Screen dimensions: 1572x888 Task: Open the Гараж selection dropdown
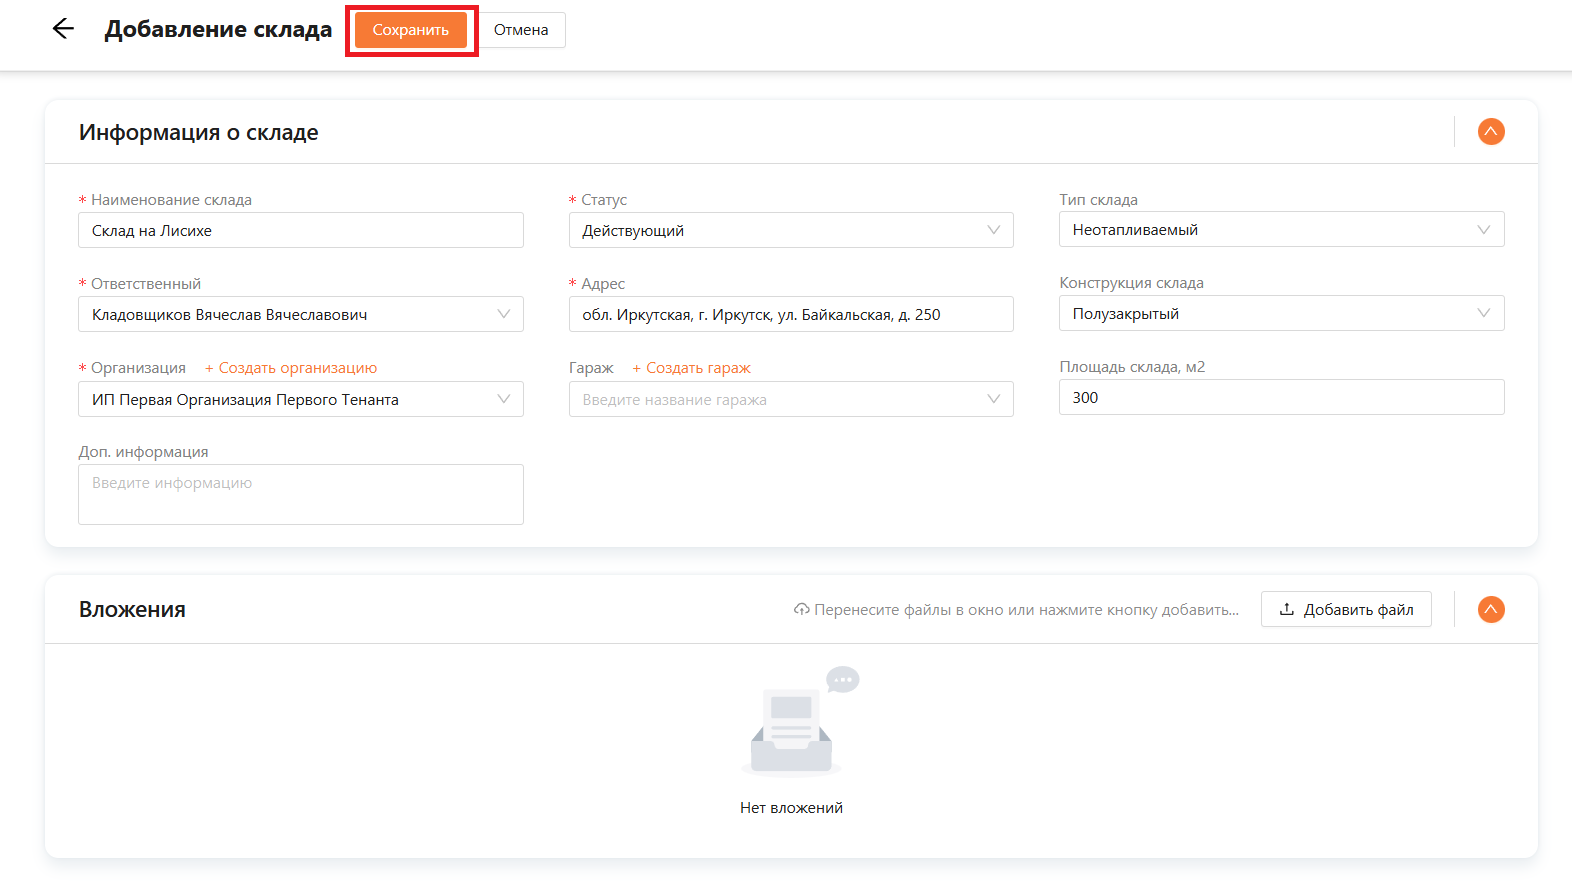790,400
